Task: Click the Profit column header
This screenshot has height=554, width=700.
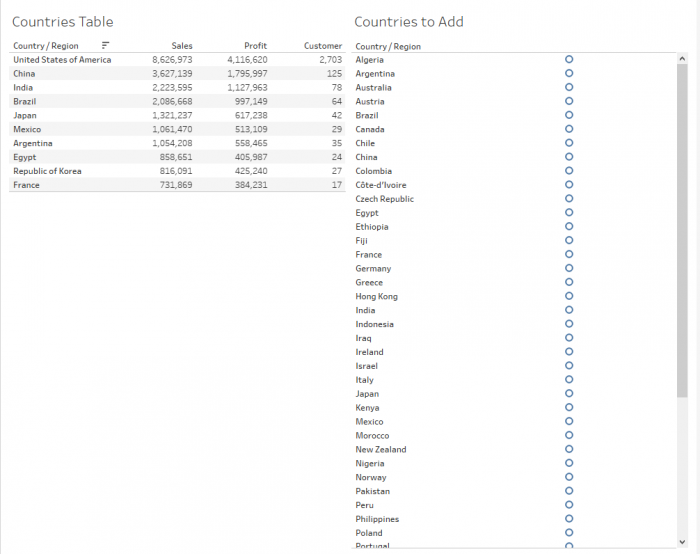Action: [255, 46]
